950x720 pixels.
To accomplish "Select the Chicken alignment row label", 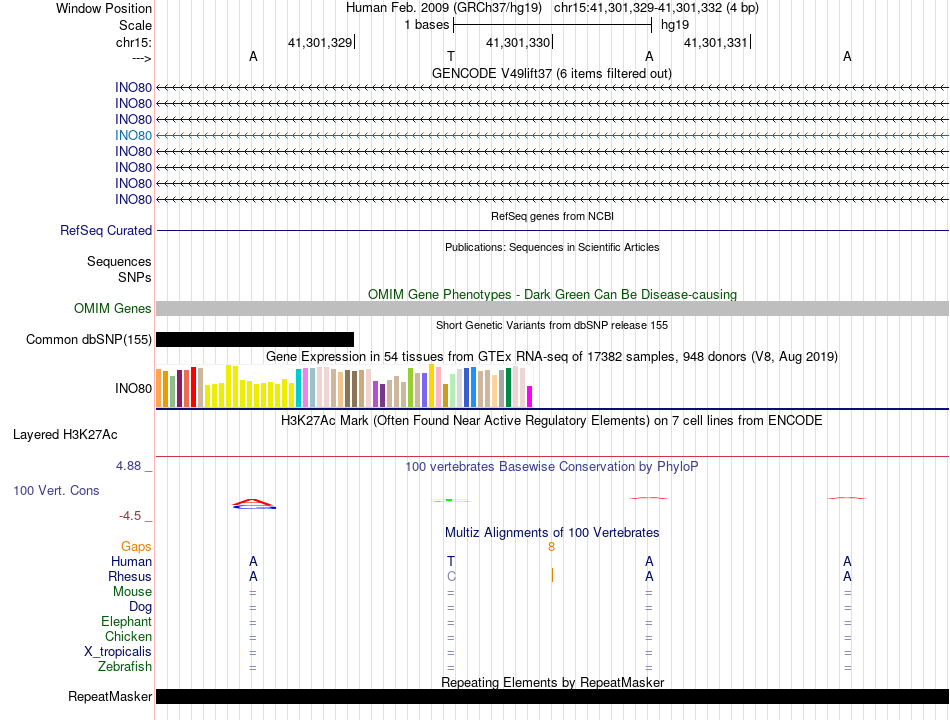I will click(x=128, y=636).
